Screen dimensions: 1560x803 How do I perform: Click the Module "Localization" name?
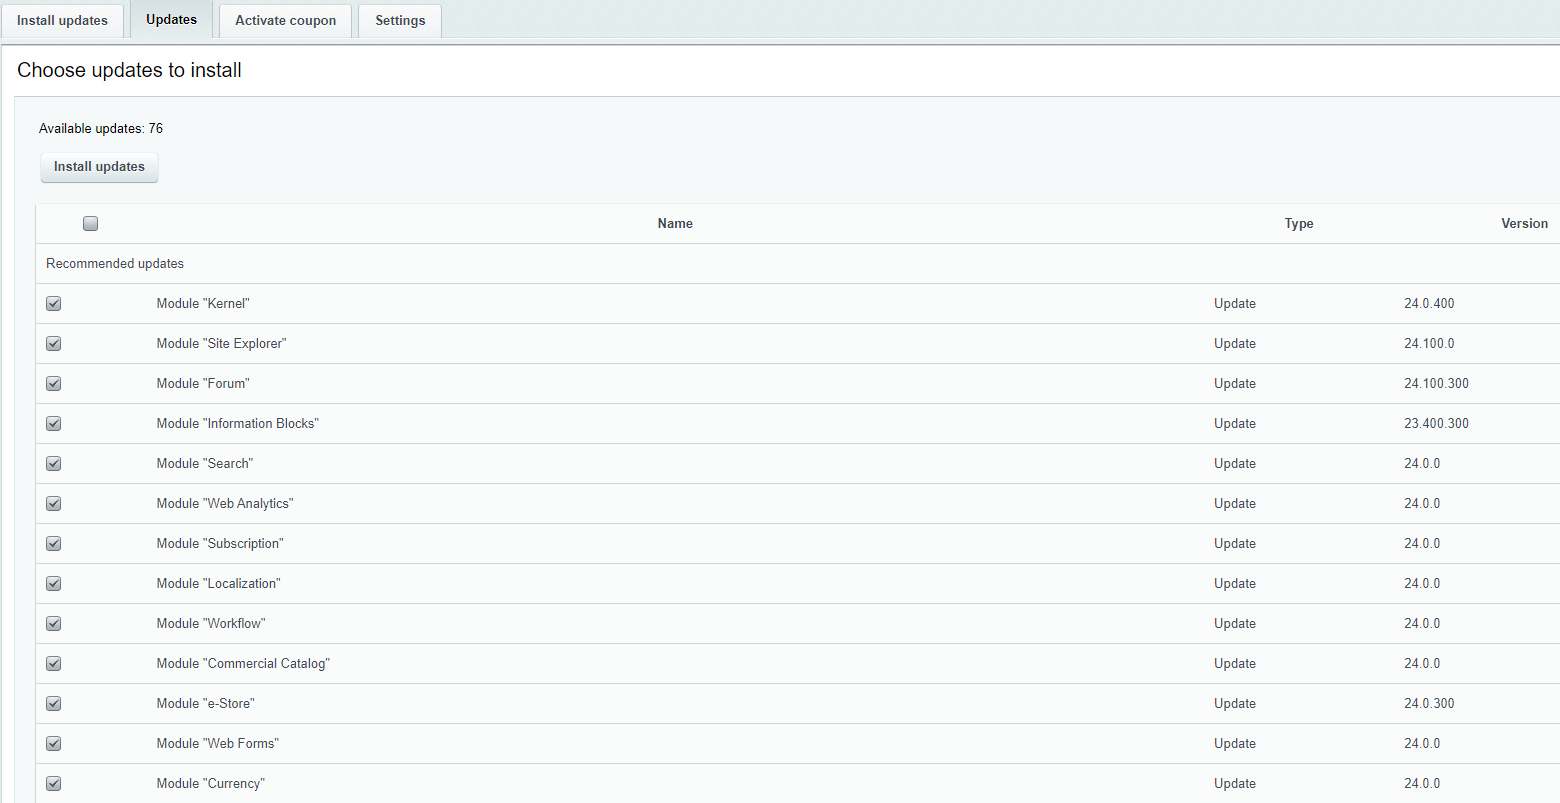tap(218, 584)
